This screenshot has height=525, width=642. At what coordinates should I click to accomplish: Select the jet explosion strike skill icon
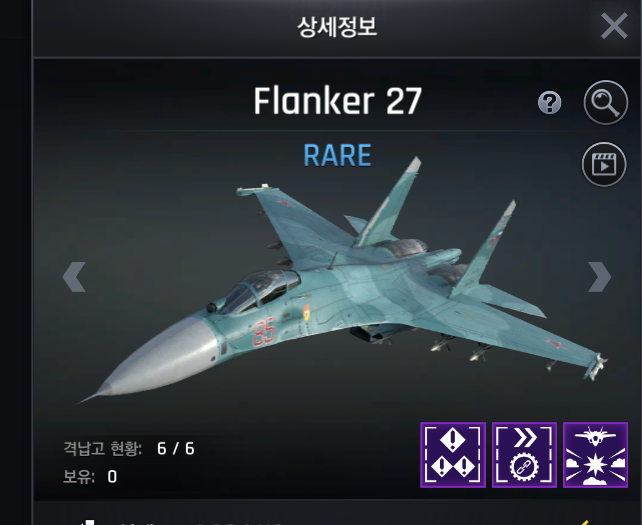point(595,455)
